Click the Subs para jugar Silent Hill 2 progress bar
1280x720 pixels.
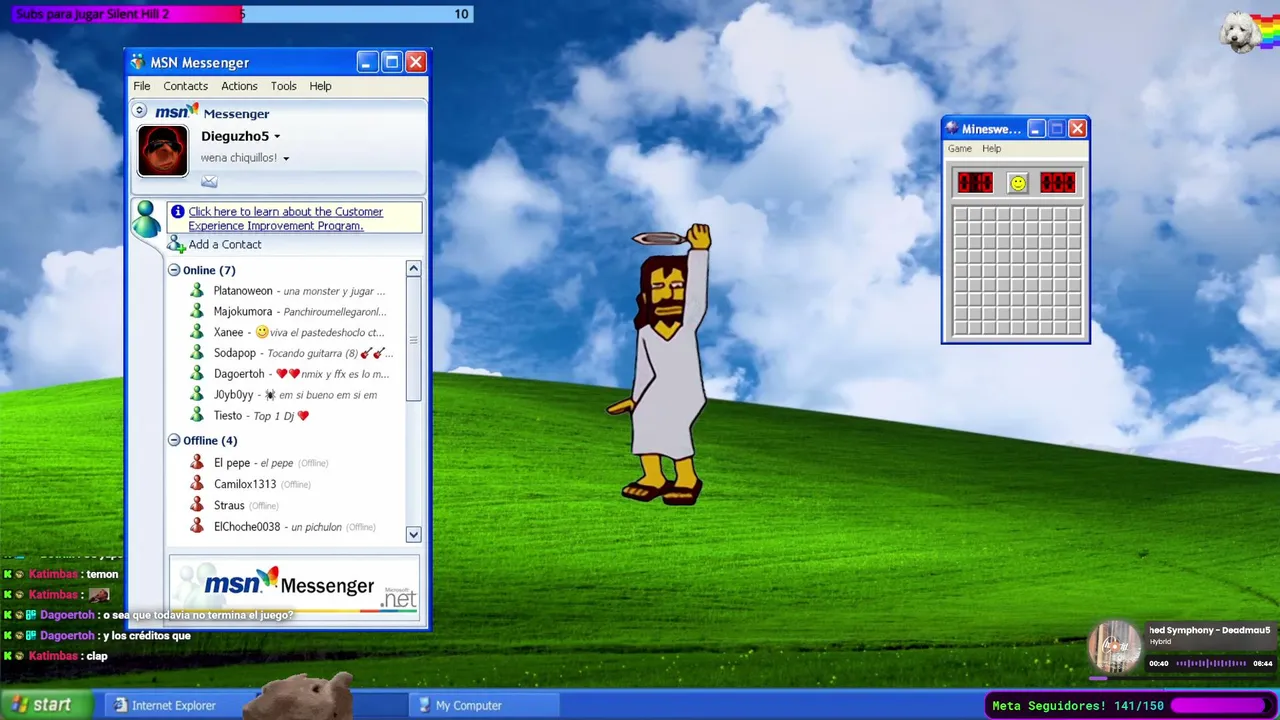(x=242, y=14)
